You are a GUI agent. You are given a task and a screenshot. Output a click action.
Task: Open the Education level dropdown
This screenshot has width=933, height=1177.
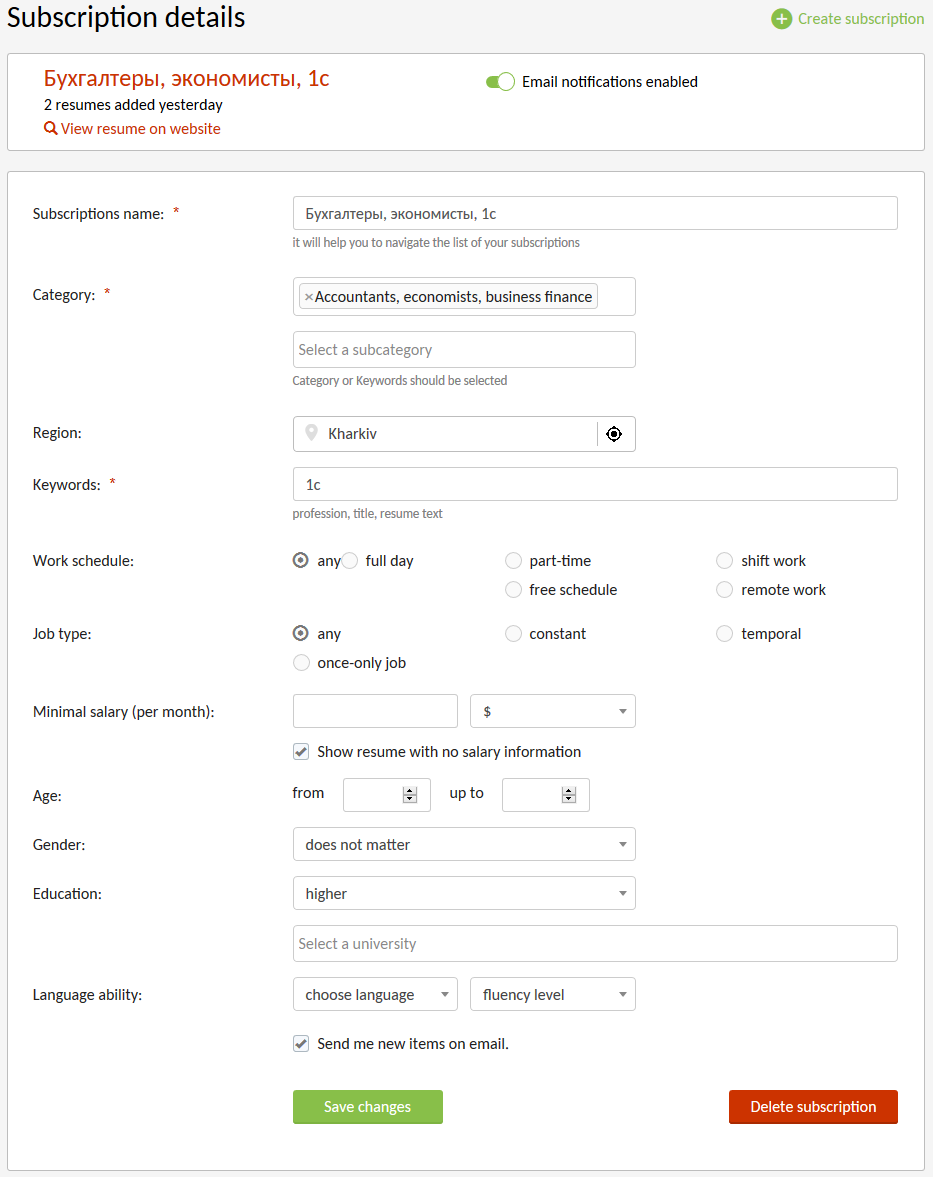coord(464,894)
